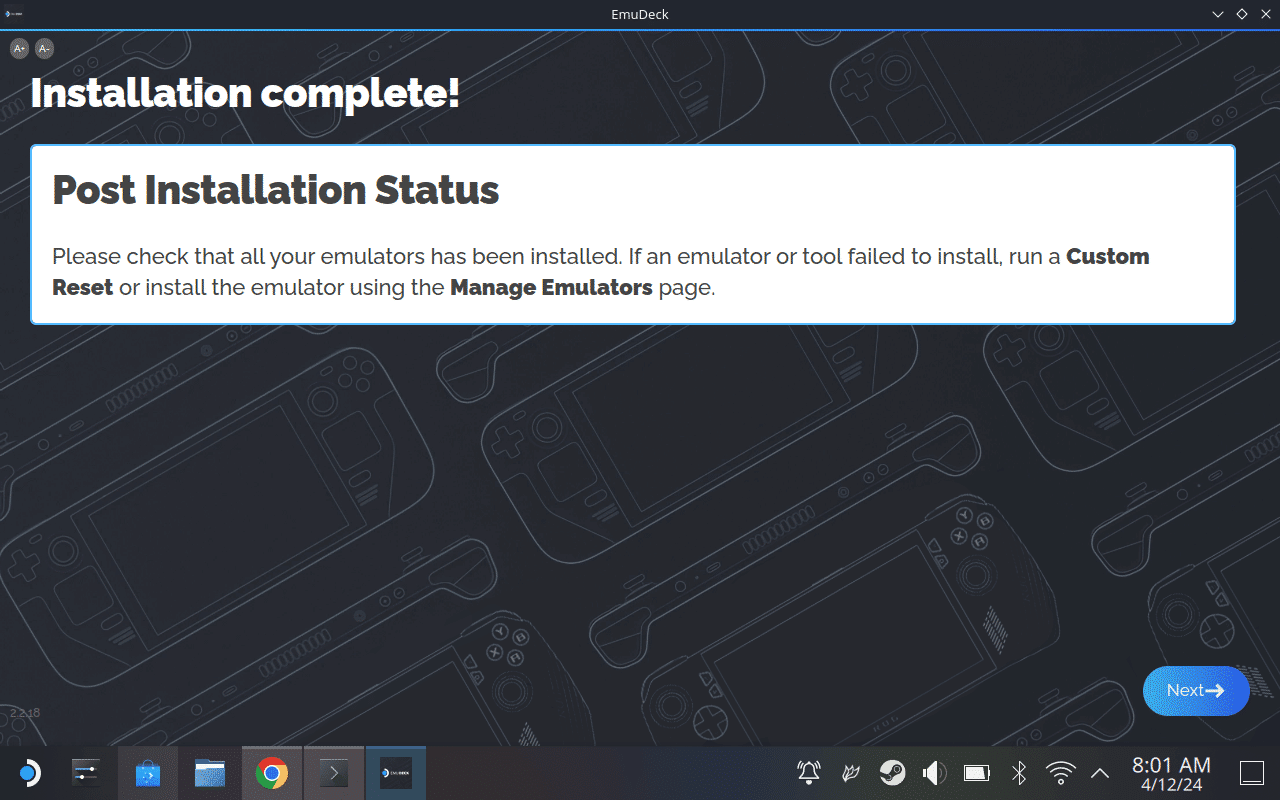Open Dolphin file manager in taskbar
The width and height of the screenshot is (1280, 800).
[x=210, y=773]
